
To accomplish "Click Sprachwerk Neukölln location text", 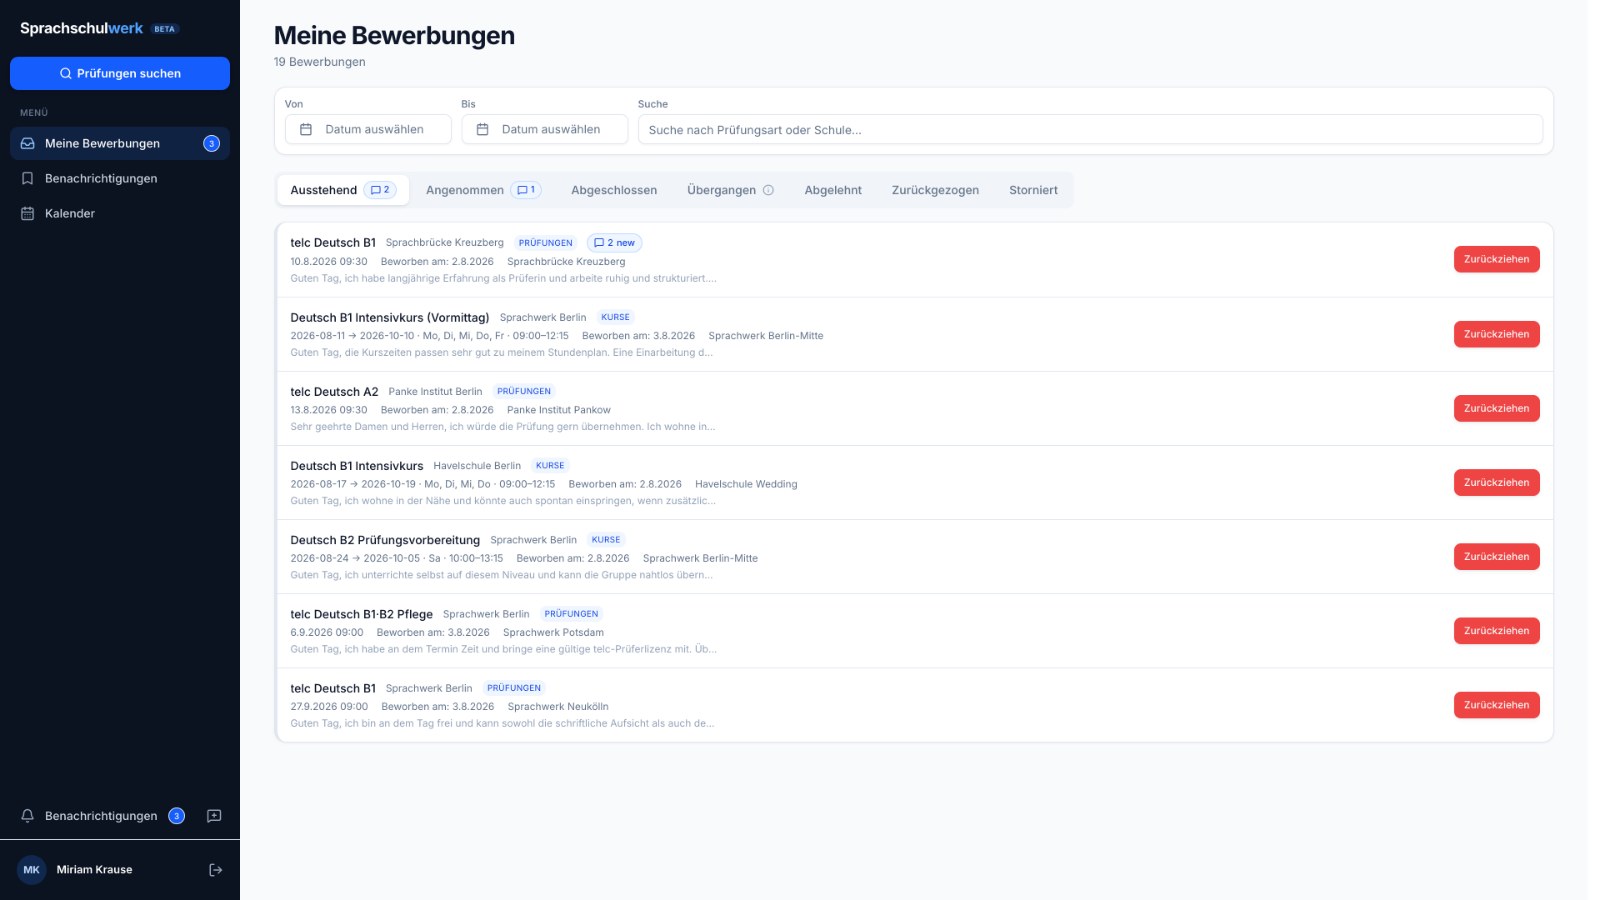I will click(558, 706).
